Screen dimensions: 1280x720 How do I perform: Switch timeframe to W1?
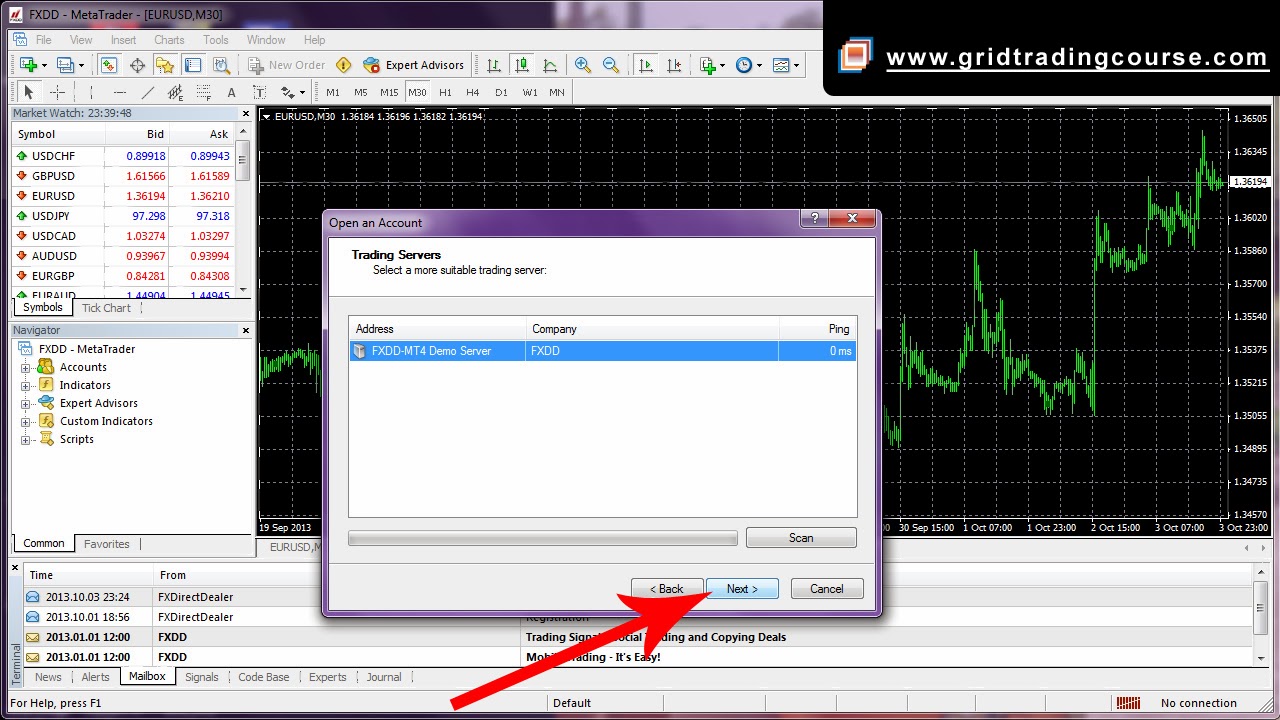(529, 92)
